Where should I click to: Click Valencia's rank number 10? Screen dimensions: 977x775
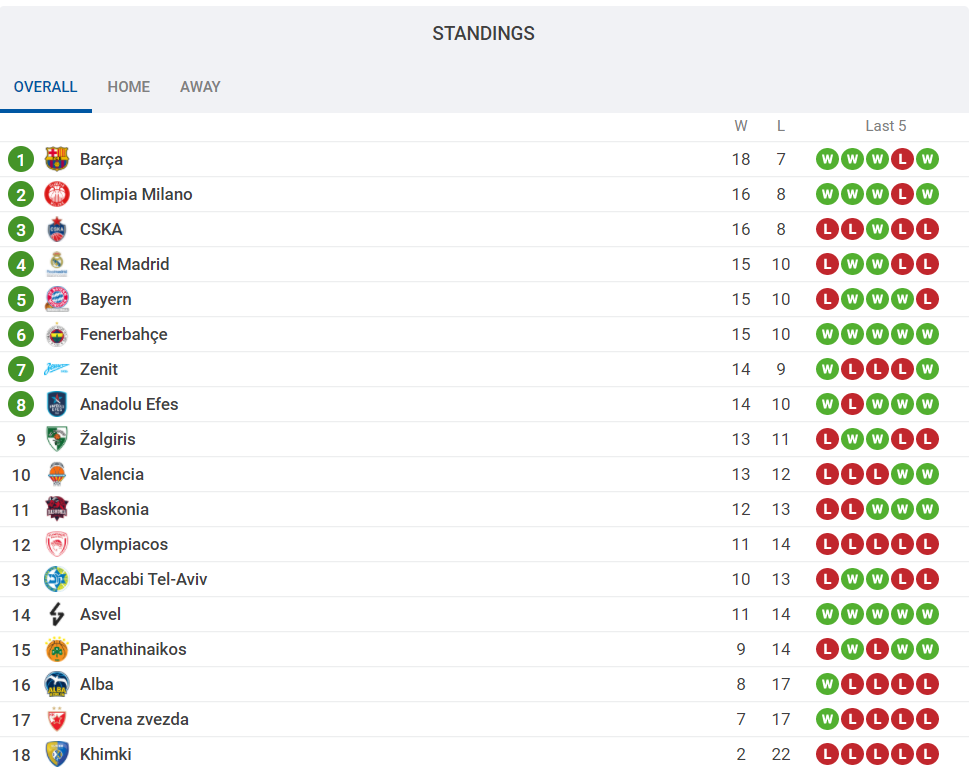click(x=21, y=474)
